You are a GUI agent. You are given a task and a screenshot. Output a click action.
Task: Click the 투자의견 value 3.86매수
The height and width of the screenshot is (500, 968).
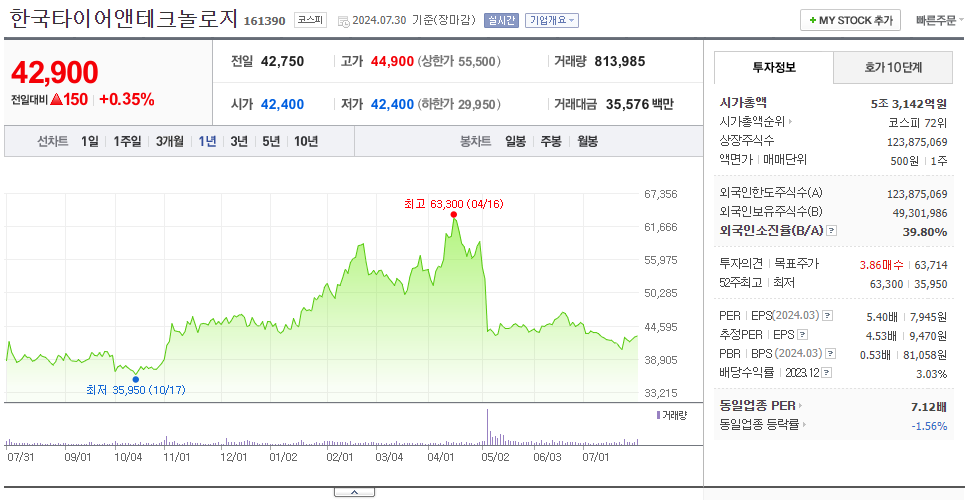pyautogui.click(x=882, y=265)
